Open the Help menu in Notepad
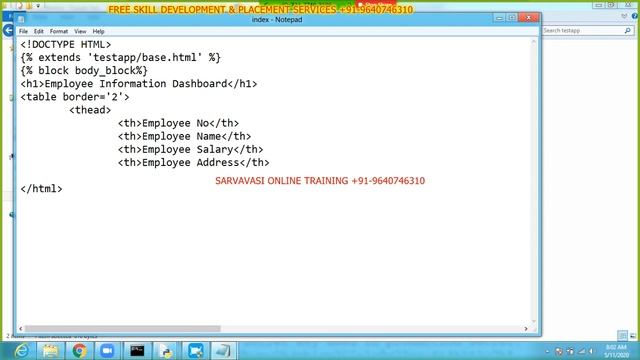This screenshot has height=360, width=640. 98,31
